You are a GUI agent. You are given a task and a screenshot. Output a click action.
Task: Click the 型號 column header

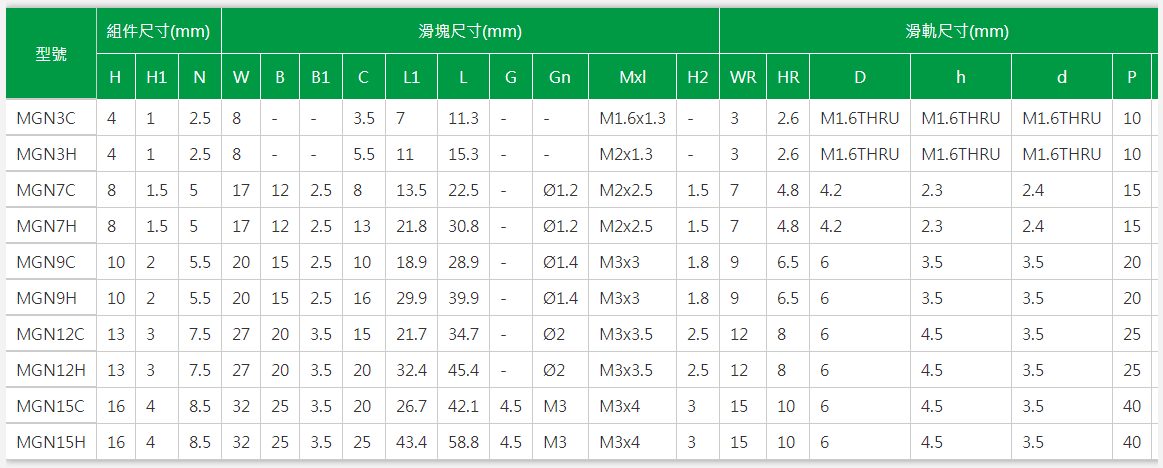pos(51,53)
